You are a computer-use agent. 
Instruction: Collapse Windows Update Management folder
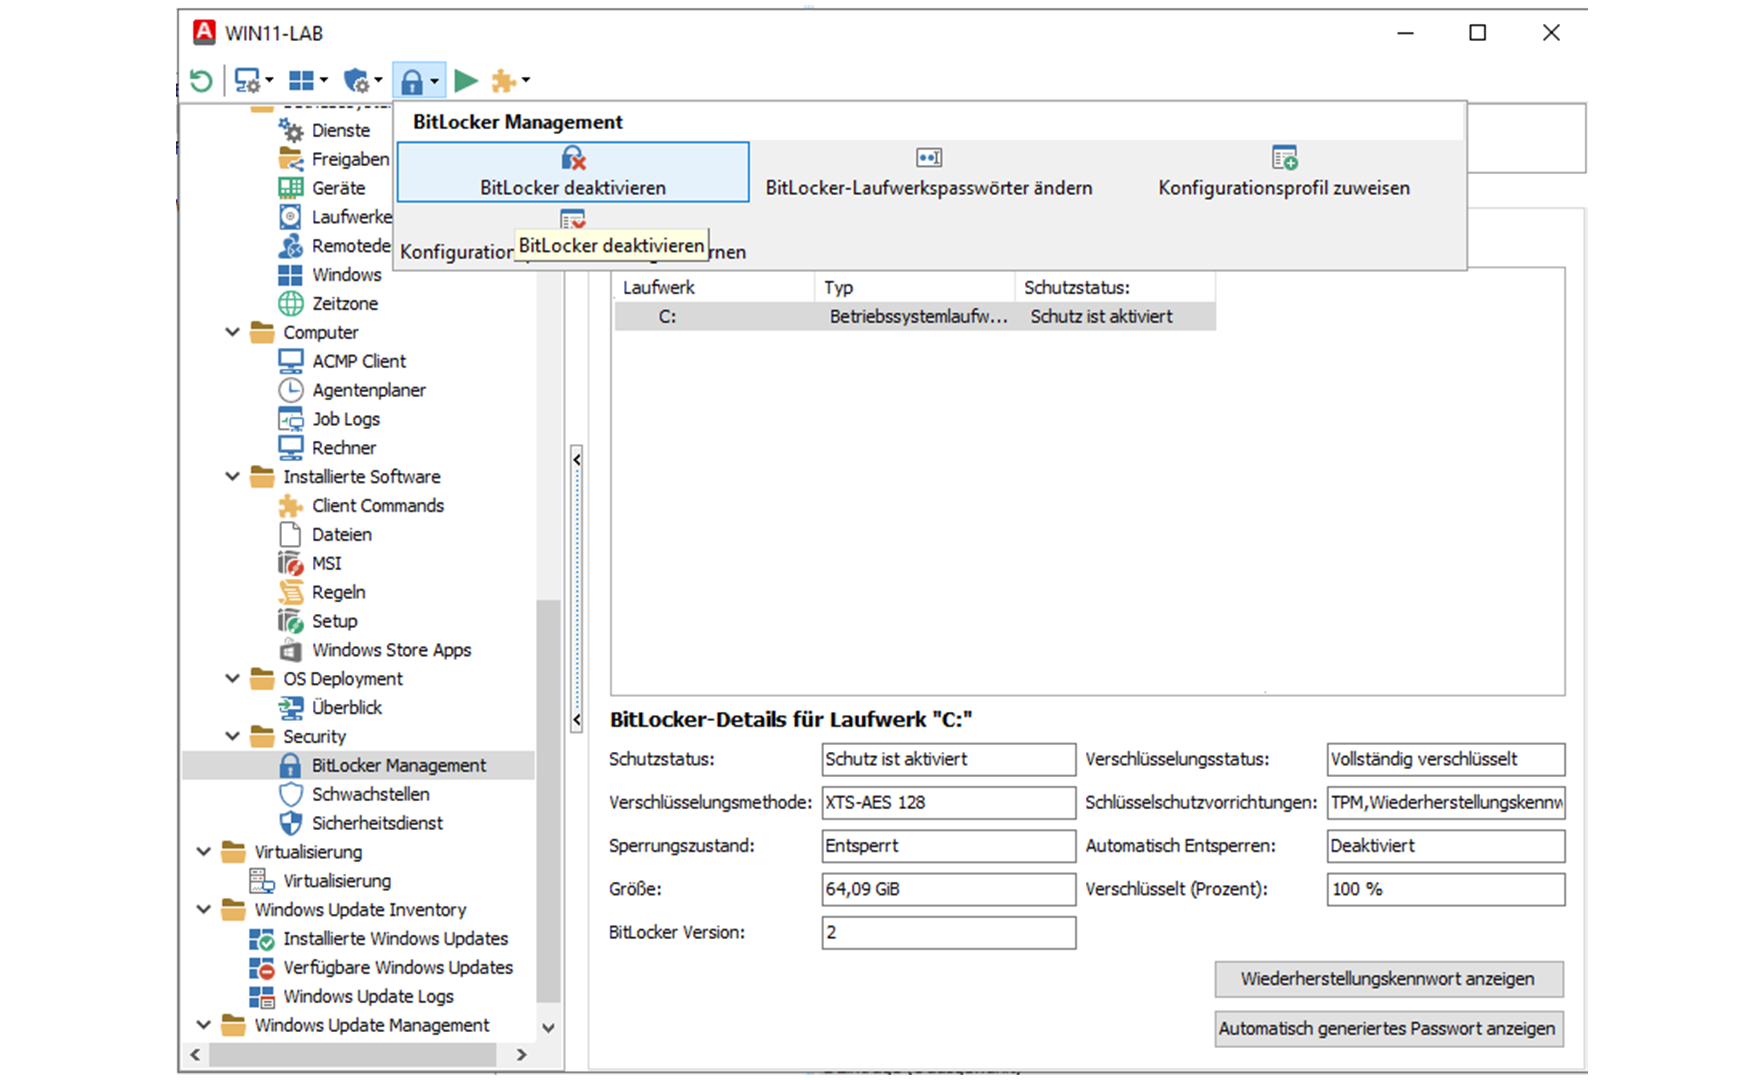(203, 1026)
